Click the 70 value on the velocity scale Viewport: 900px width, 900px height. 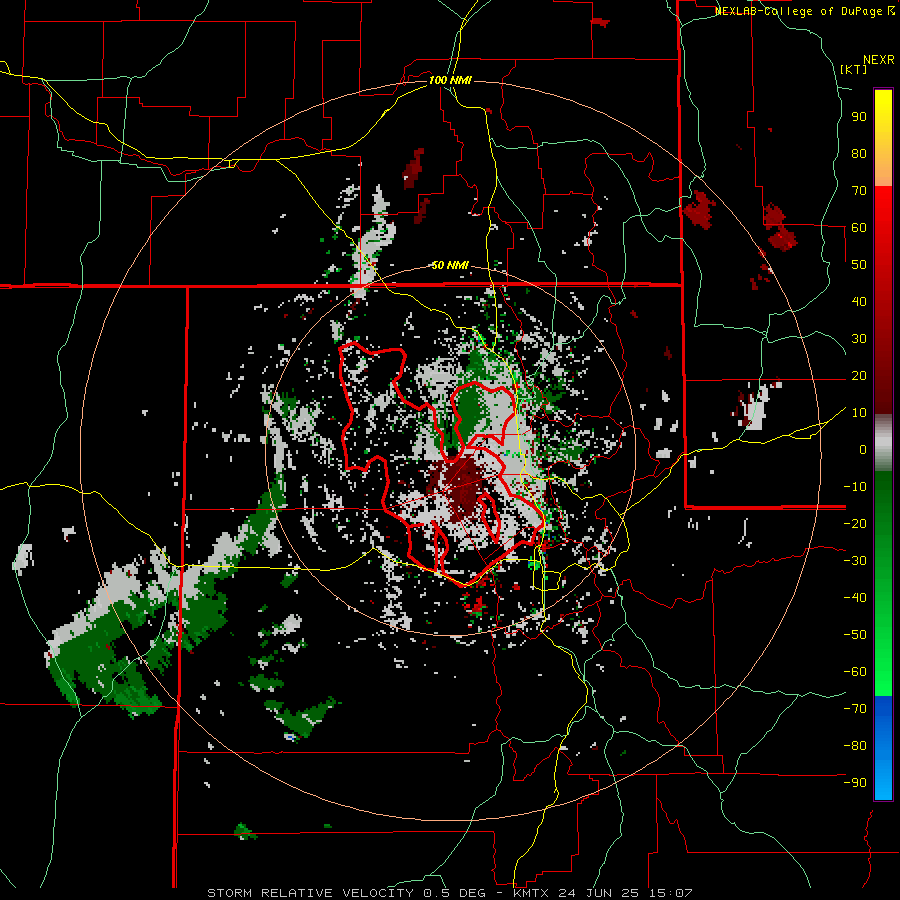pos(859,191)
